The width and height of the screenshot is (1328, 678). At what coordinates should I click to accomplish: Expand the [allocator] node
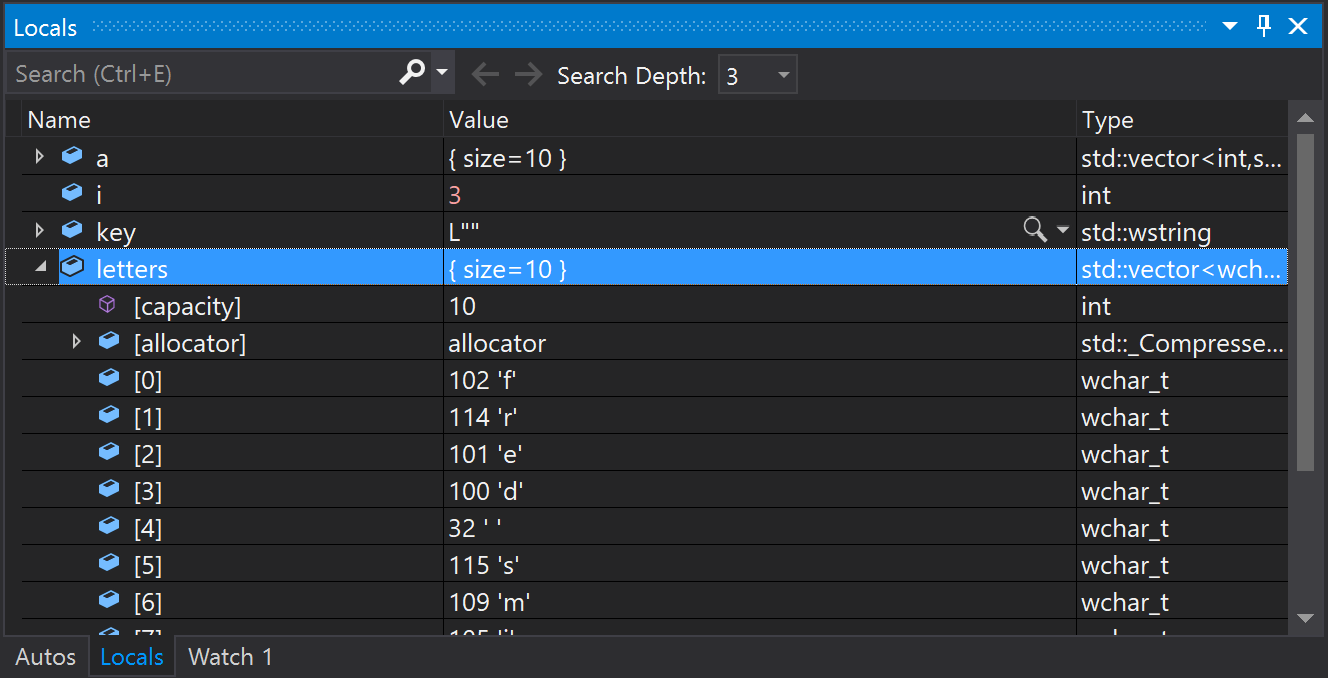[77, 340]
